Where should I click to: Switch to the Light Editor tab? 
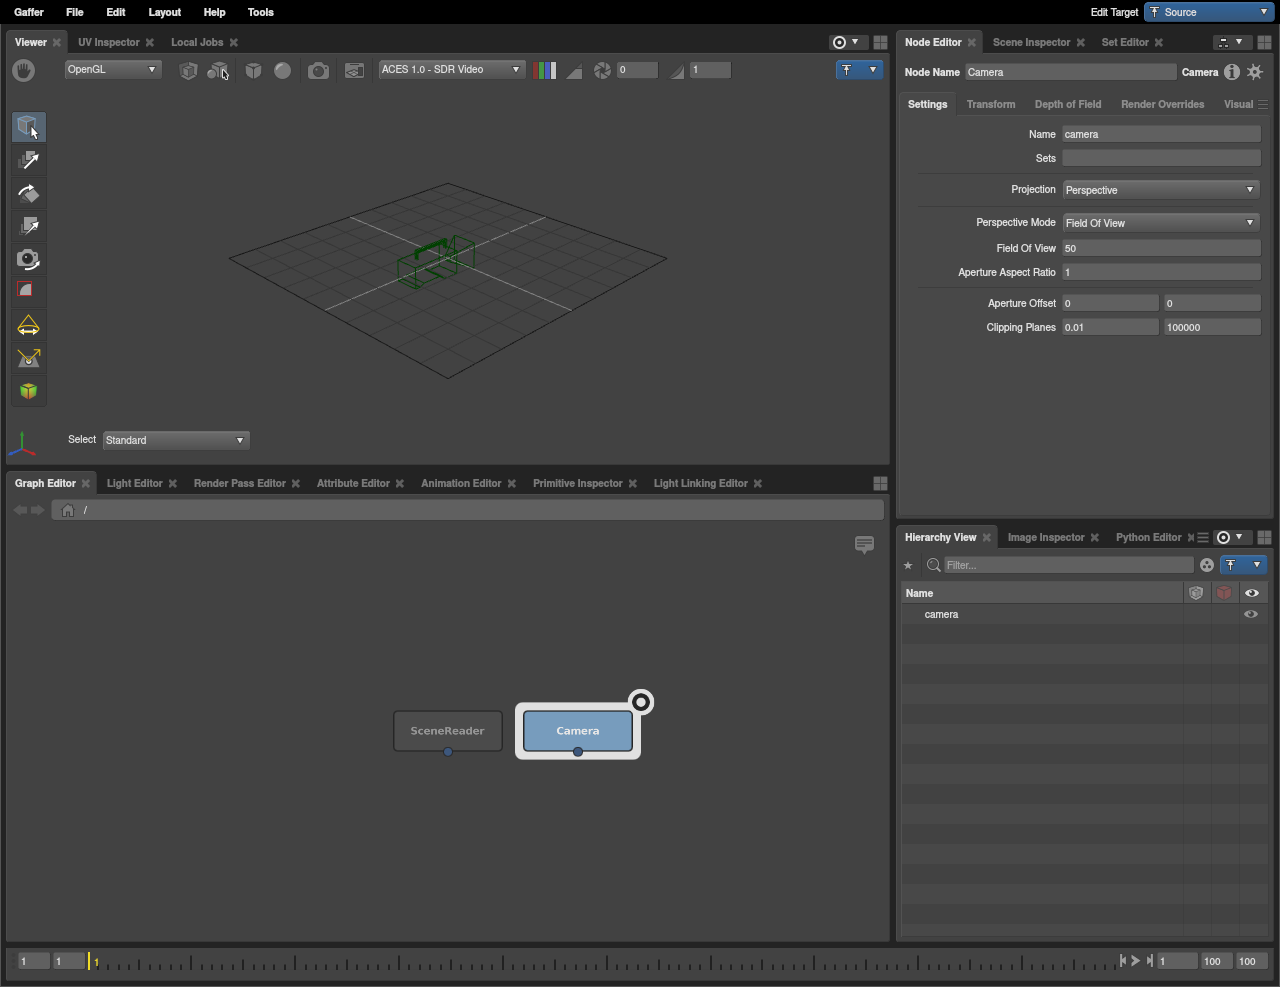[x=135, y=483]
